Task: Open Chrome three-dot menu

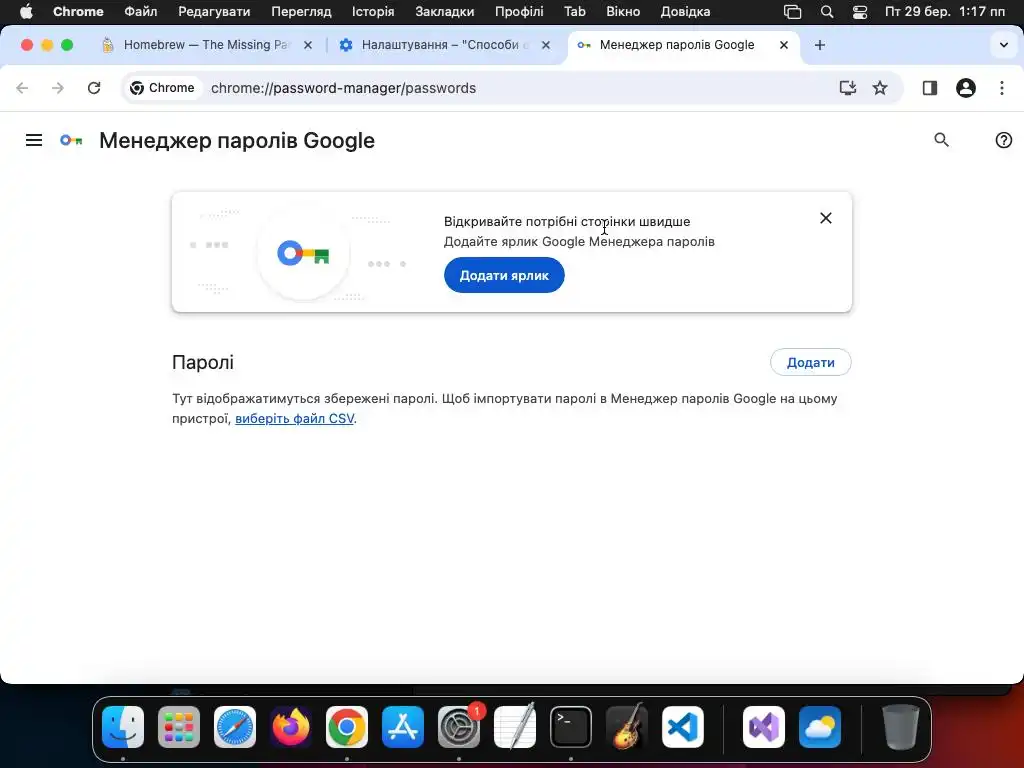Action: point(1002,88)
